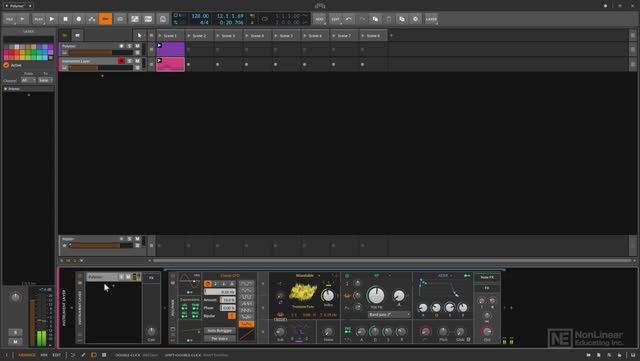This screenshot has width=640, height=361.
Task: Open the channel To dropdown set to Same
Action: [x=45, y=80]
